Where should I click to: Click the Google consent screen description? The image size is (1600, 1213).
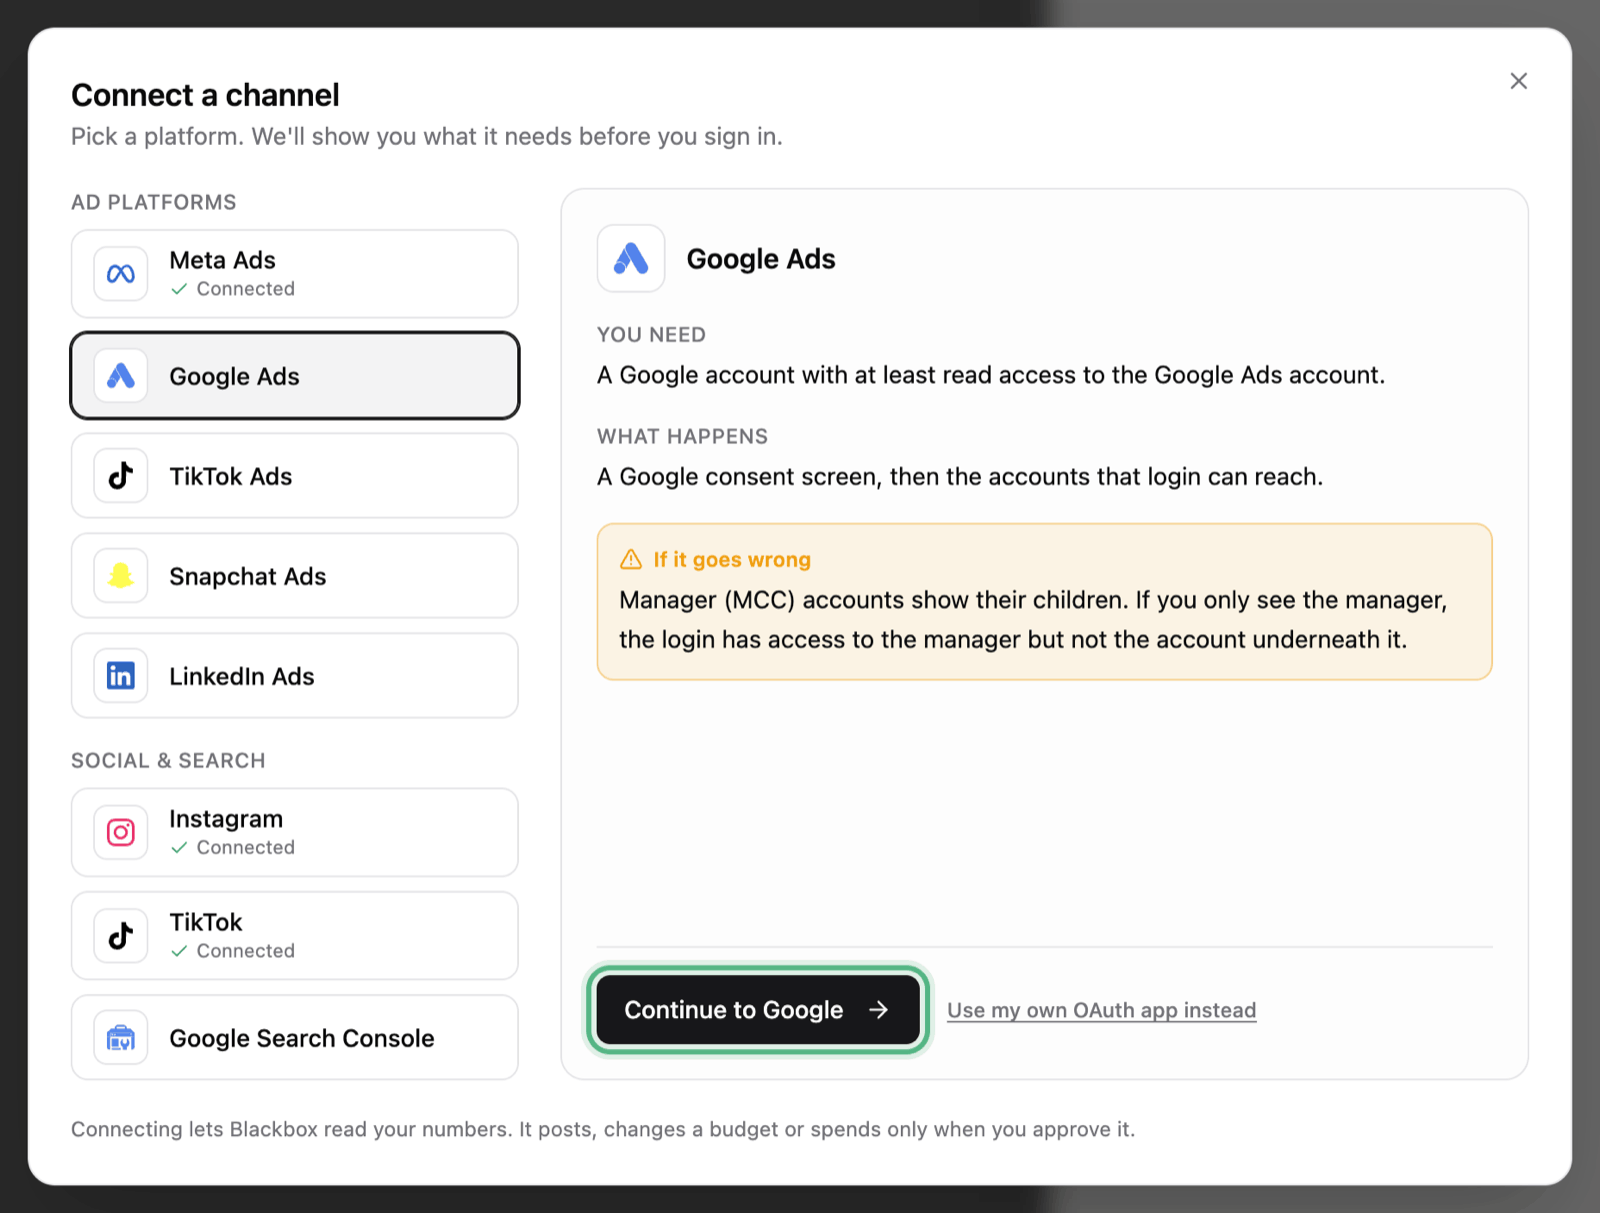tap(960, 477)
